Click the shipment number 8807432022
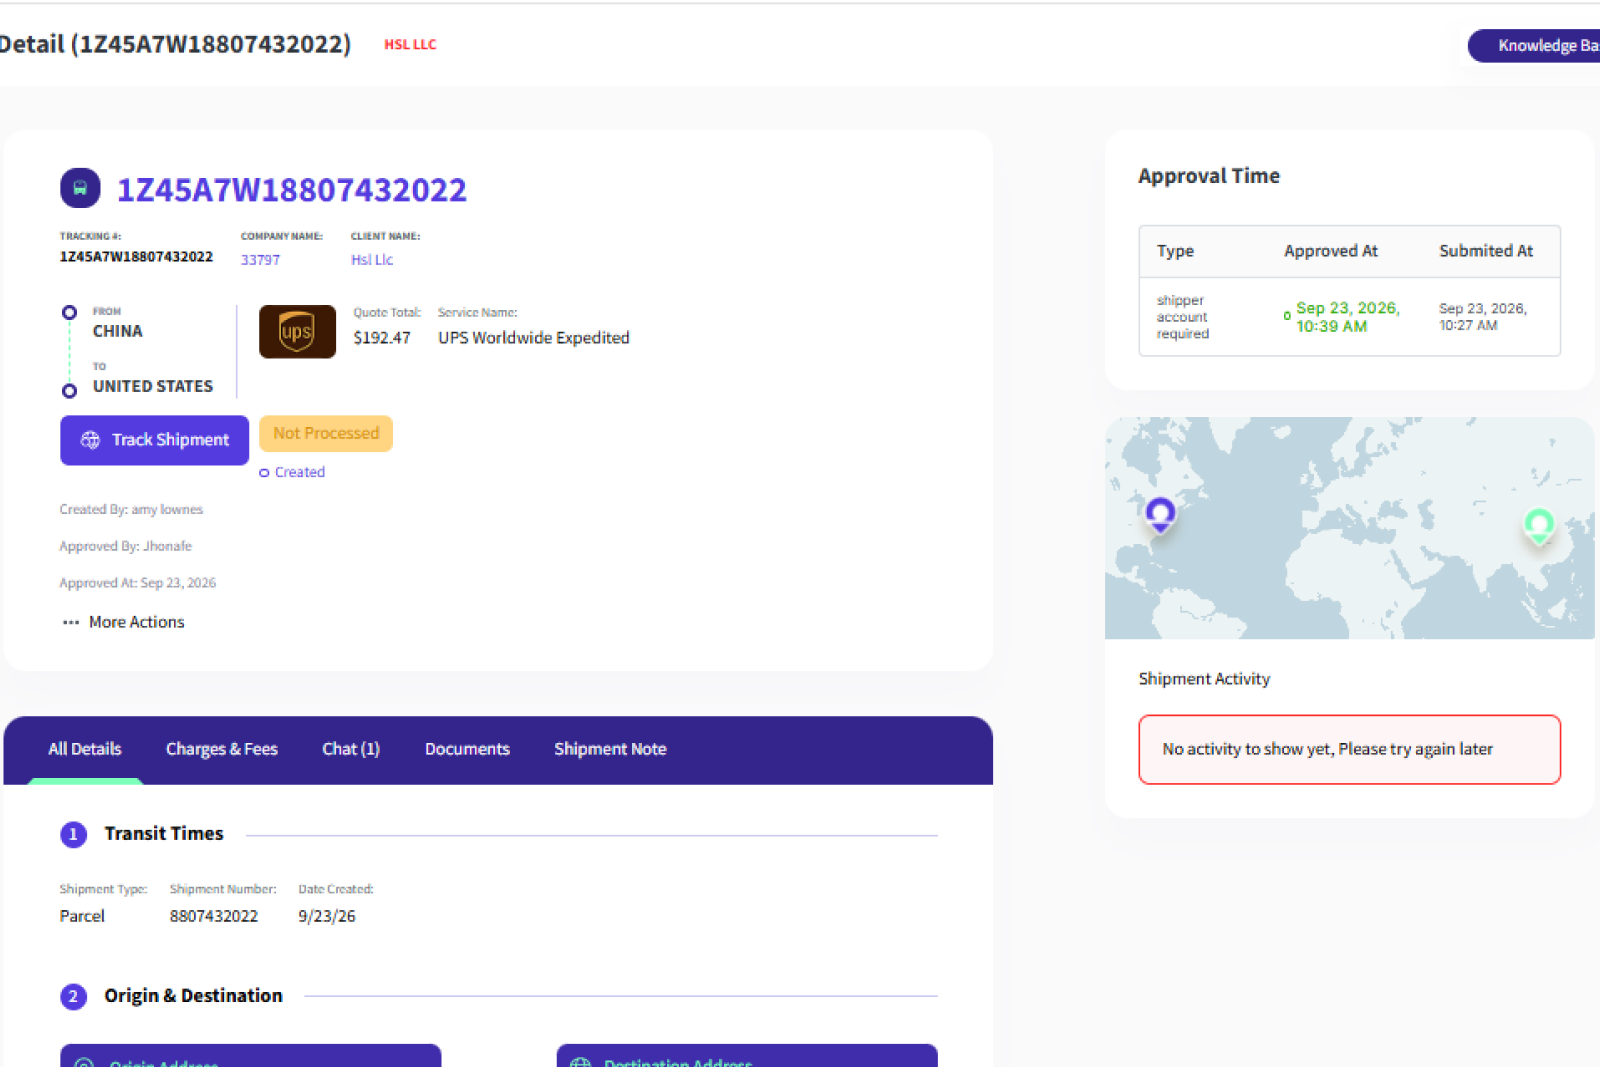Viewport: 1600px width, 1067px height. pos(214,916)
